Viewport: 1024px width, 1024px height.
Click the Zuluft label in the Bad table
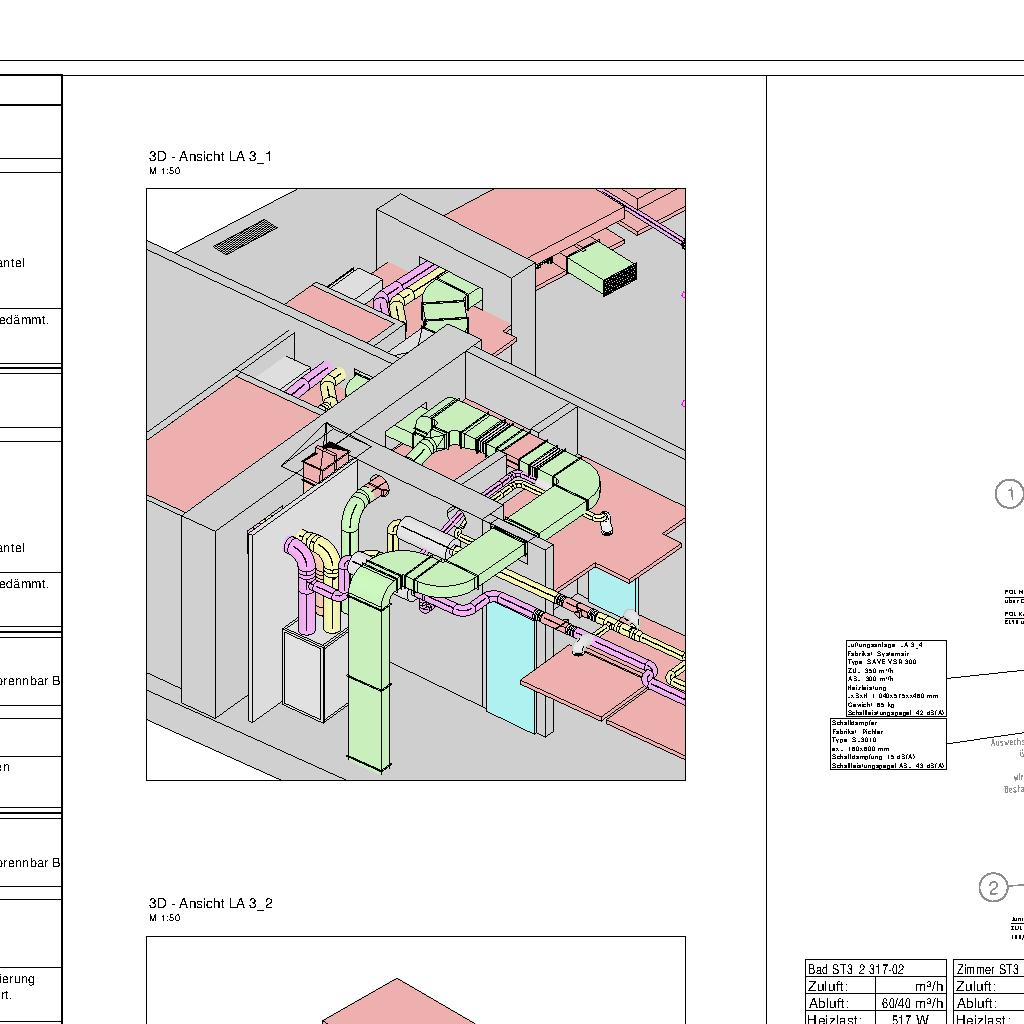tap(828, 987)
